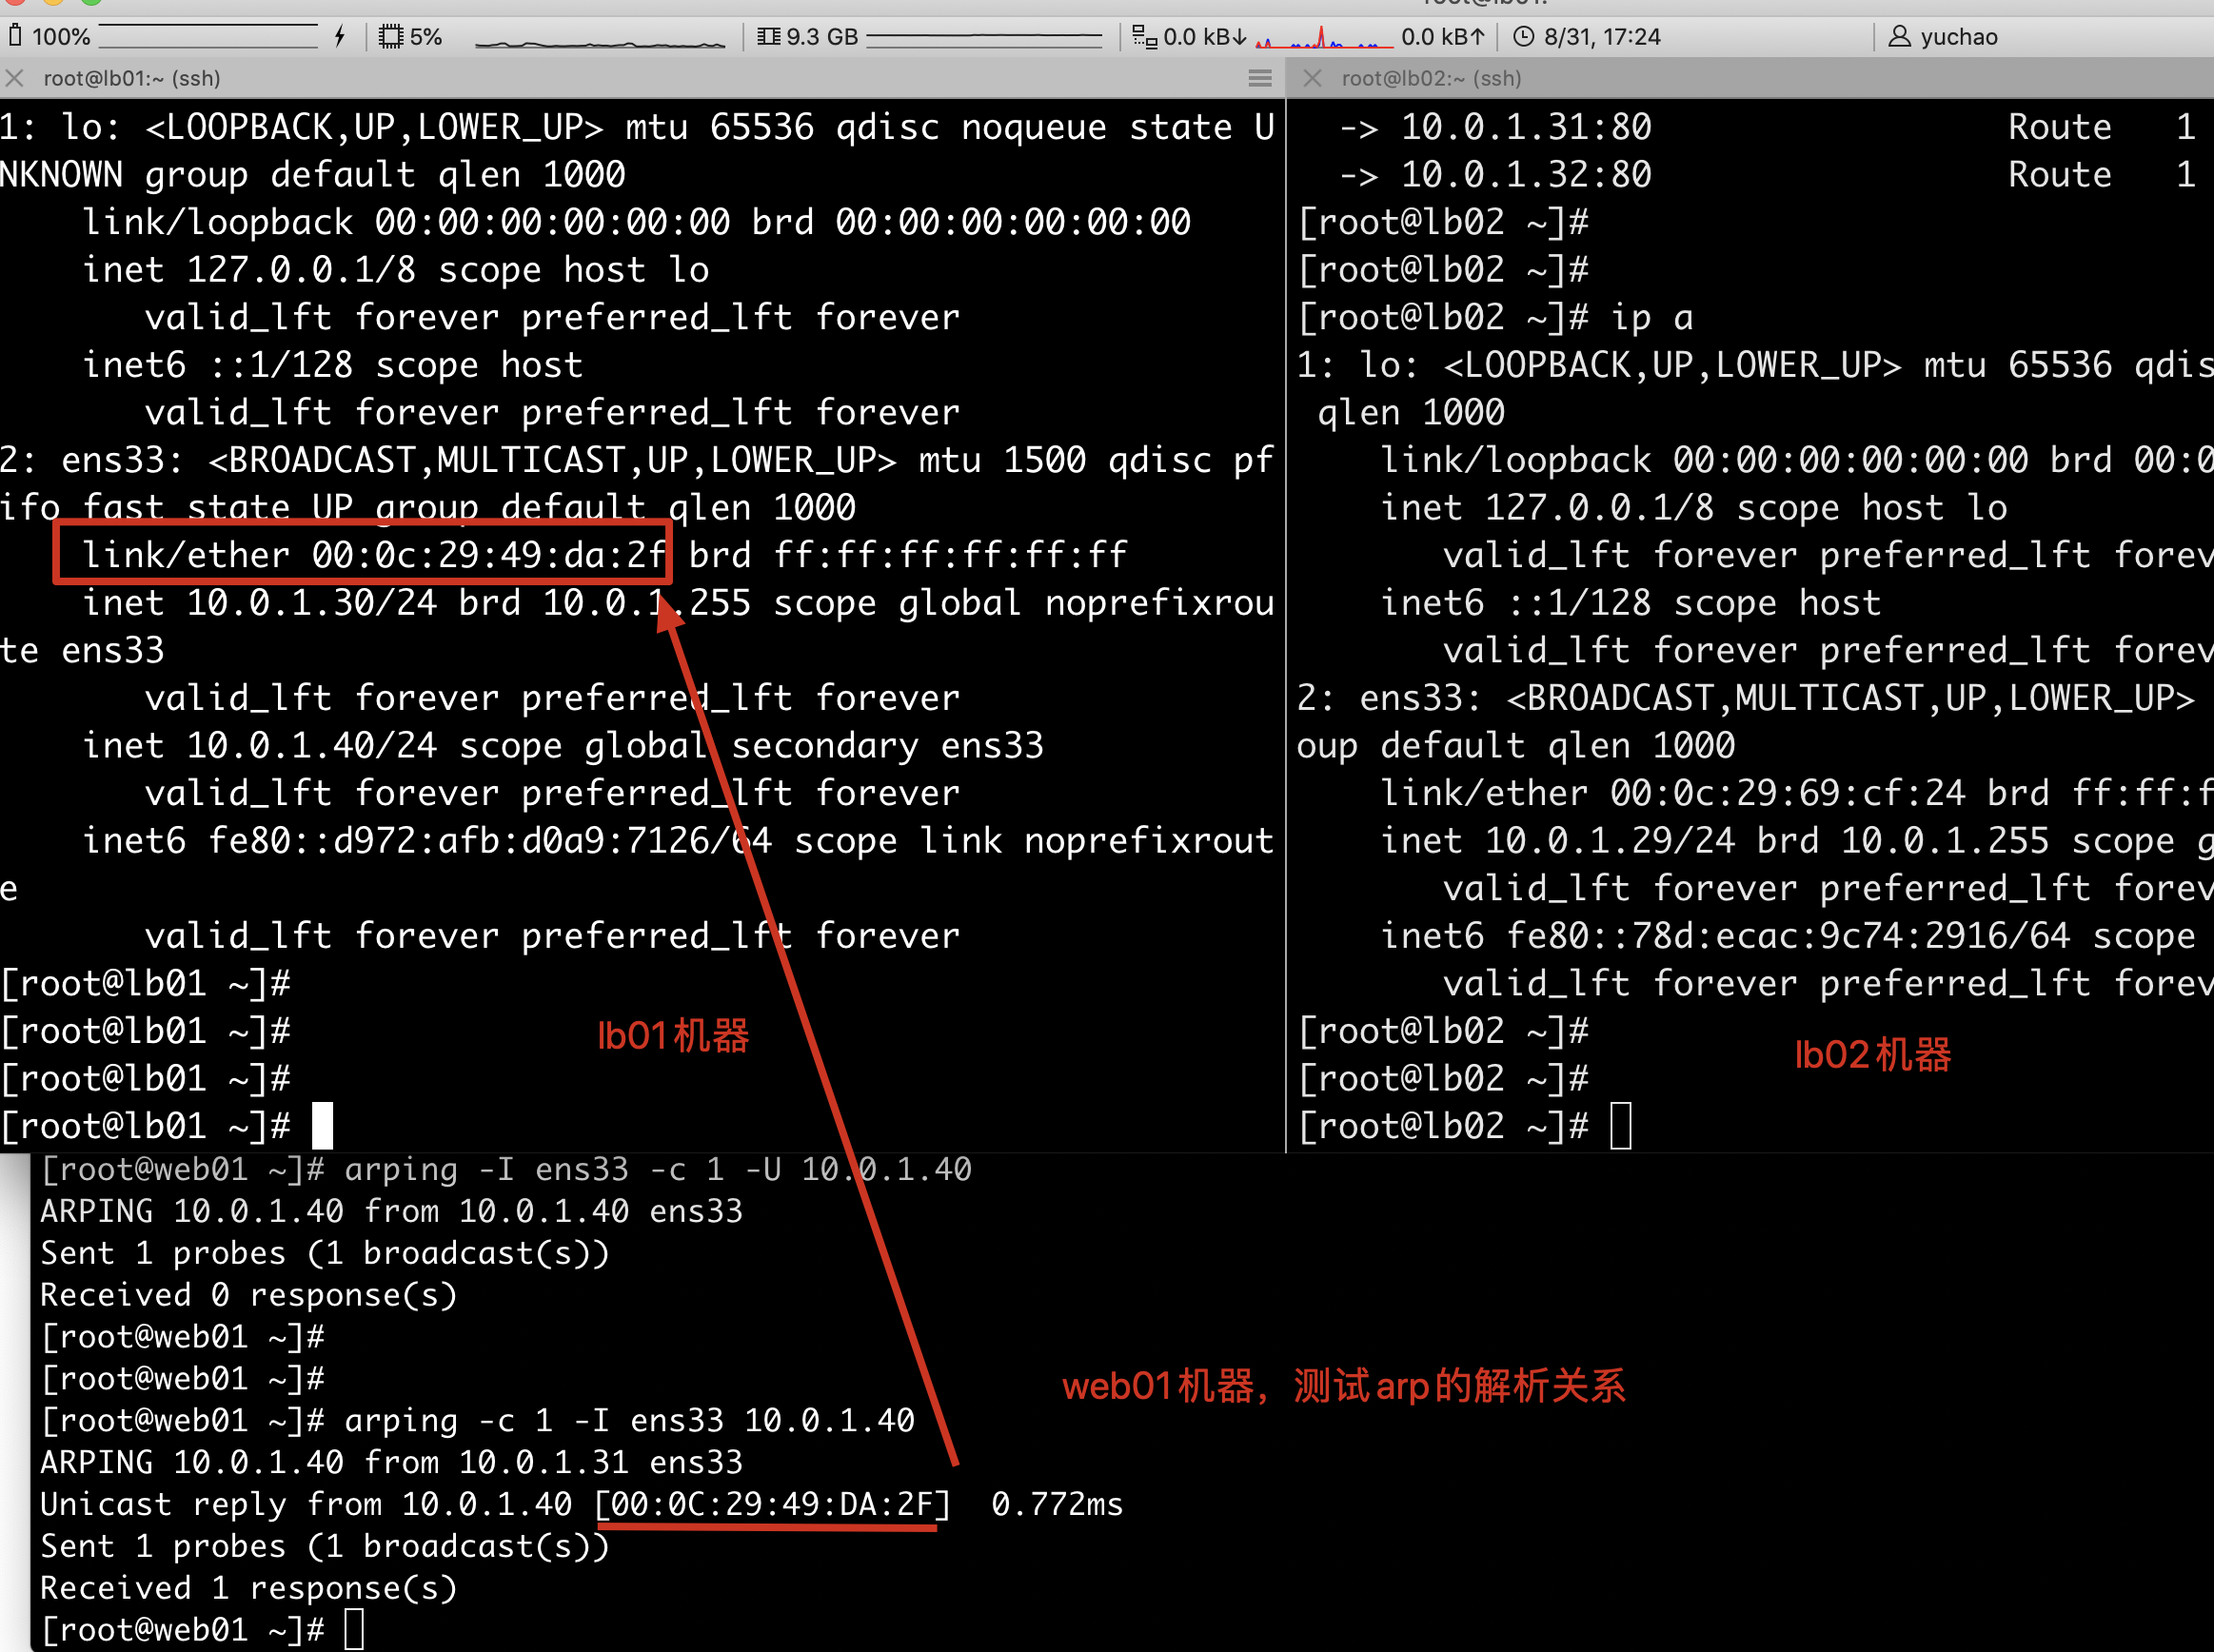The width and height of the screenshot is (2214, 1652).
Task: Click 'inet6 fe80::d972:afb:d0a9:7126/64' on lb01
Action: [427, 841]
